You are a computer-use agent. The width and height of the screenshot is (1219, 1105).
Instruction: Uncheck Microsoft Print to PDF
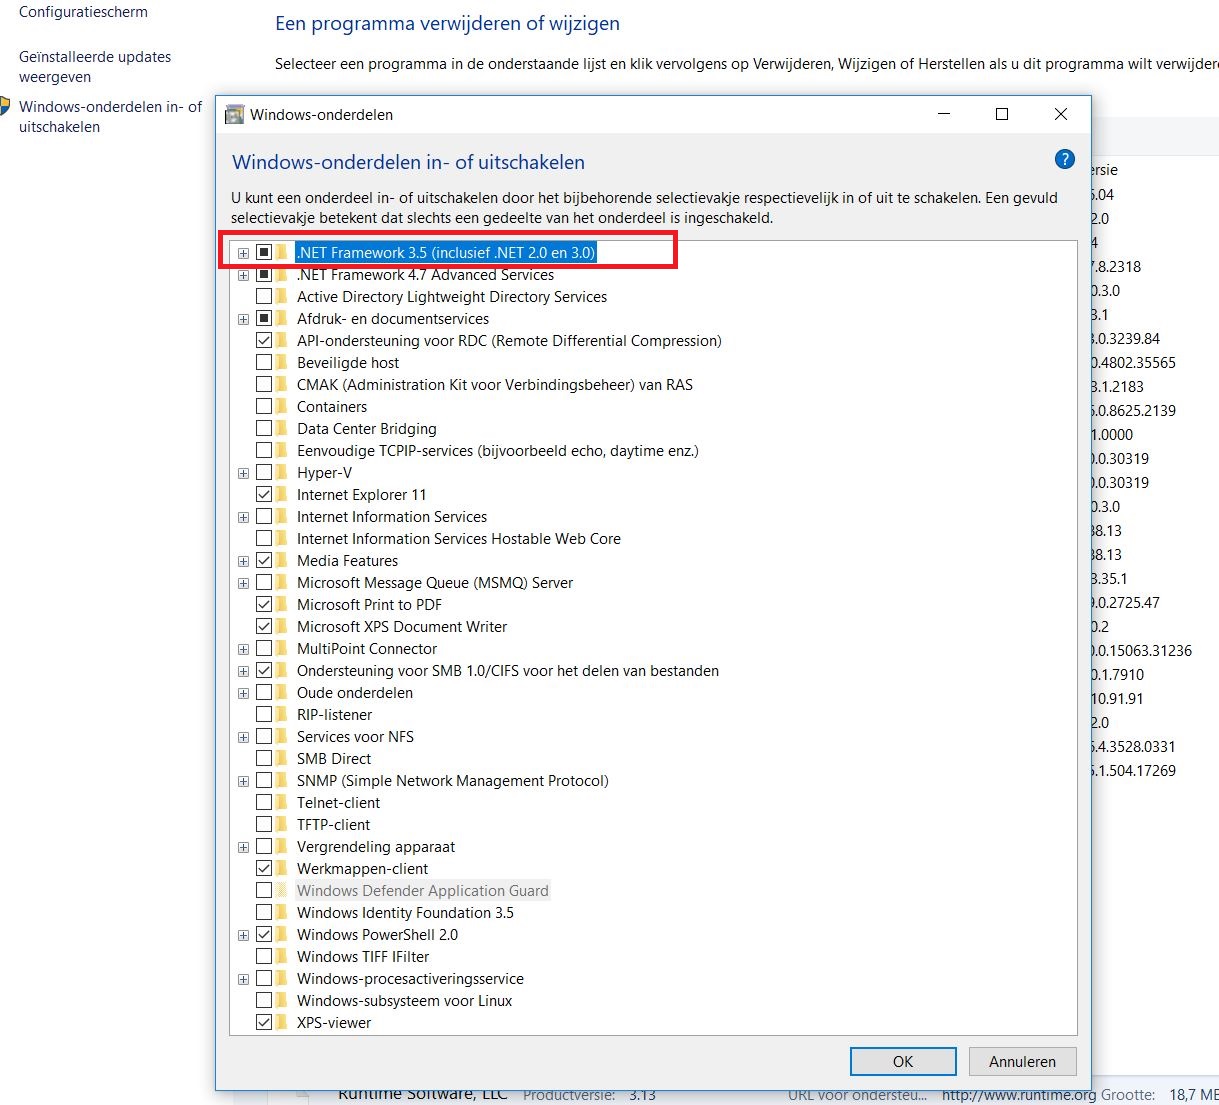[x=264, y=605]
